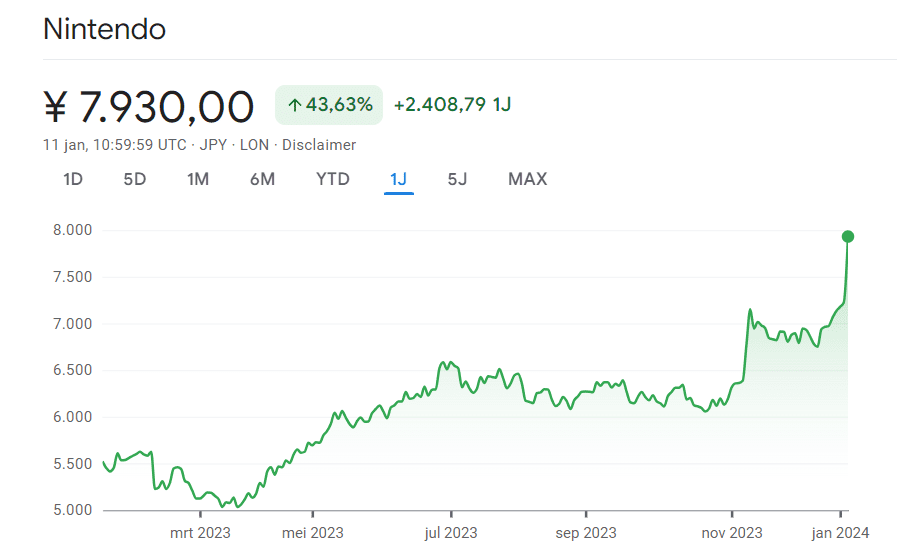The image size is (897, 557).
Task: Click the 7.500 y-axis label
Action: click(x=72, y=277)
